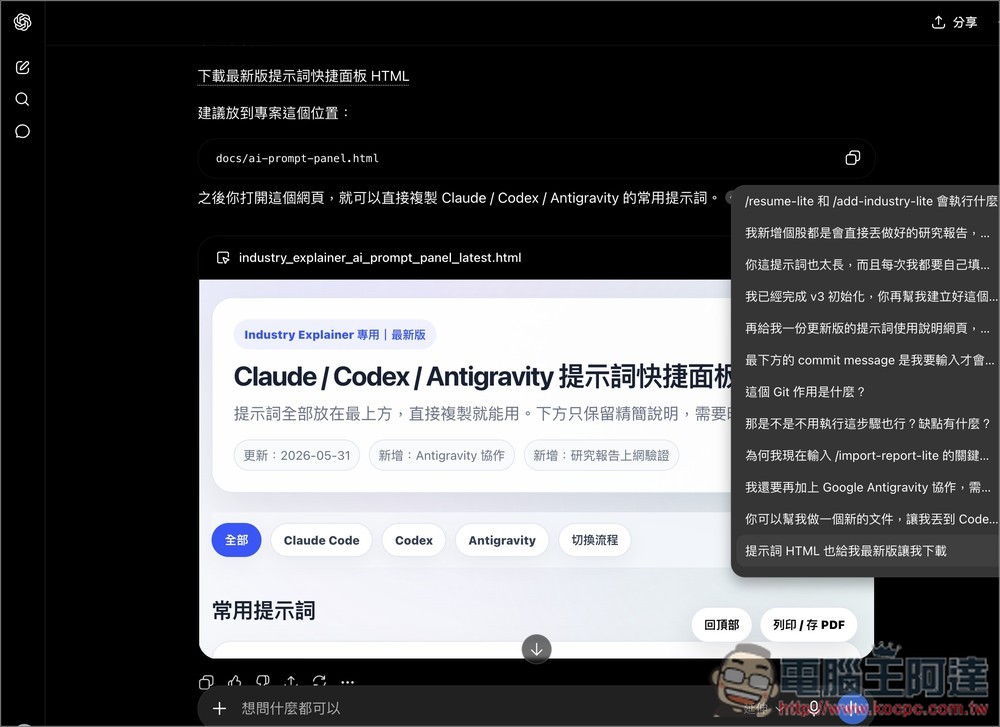
Task: Click the blue voice mode button
Action: pos(853,709)
